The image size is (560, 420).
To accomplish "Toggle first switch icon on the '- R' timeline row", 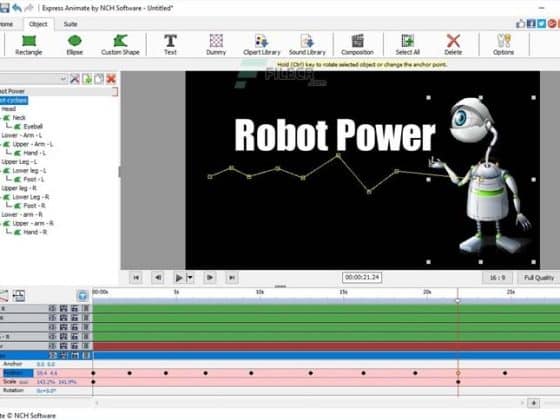I will click(x=52, y=336).
